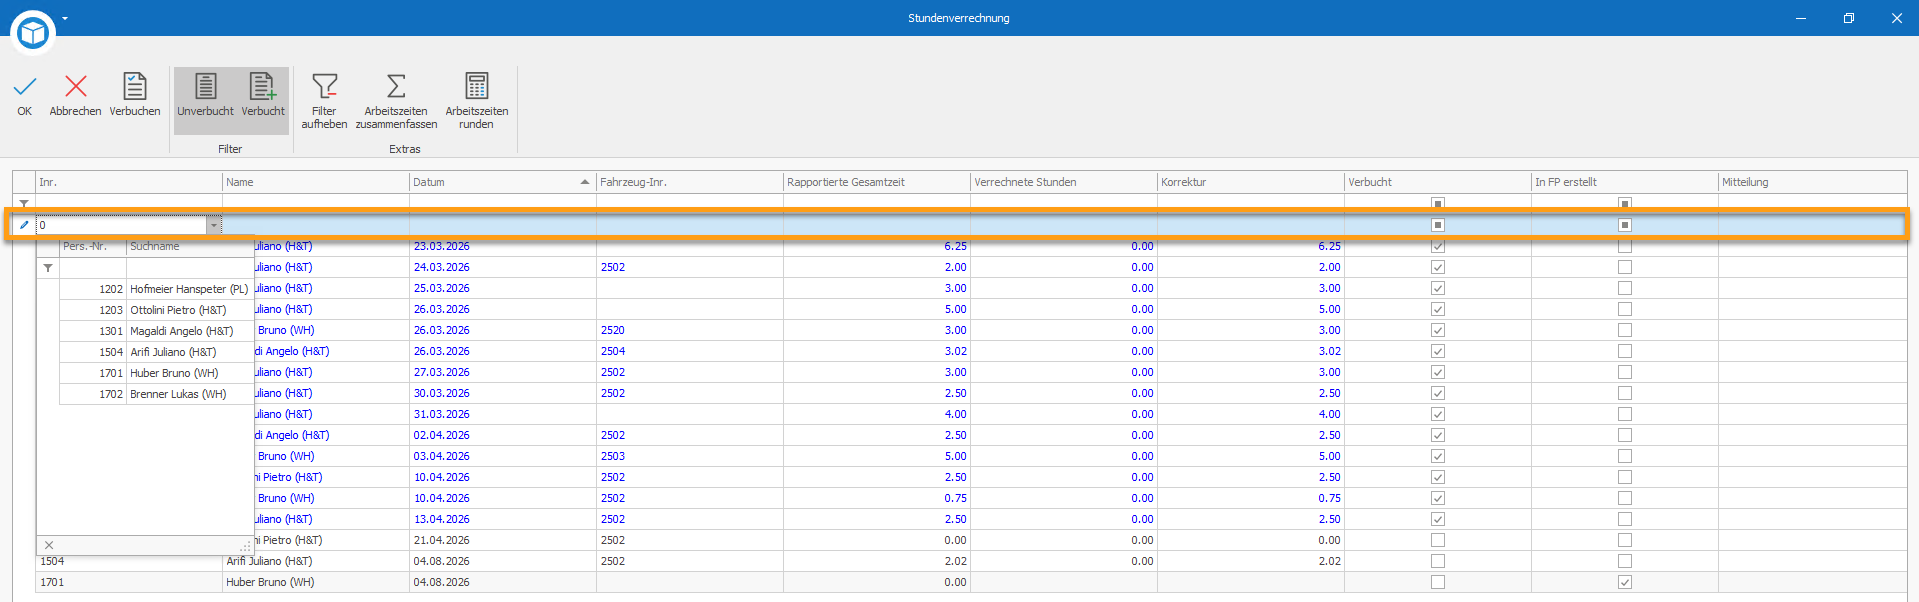
Task: Click the Suchname filter row field
Action: click(189, 268)
